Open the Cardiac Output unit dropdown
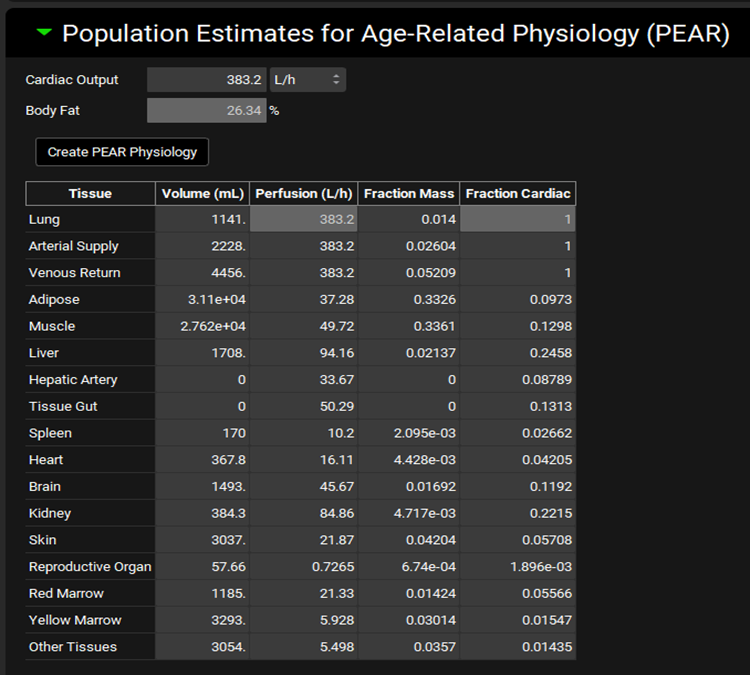This screenshot has height=675, width=750. click(307, 80)
